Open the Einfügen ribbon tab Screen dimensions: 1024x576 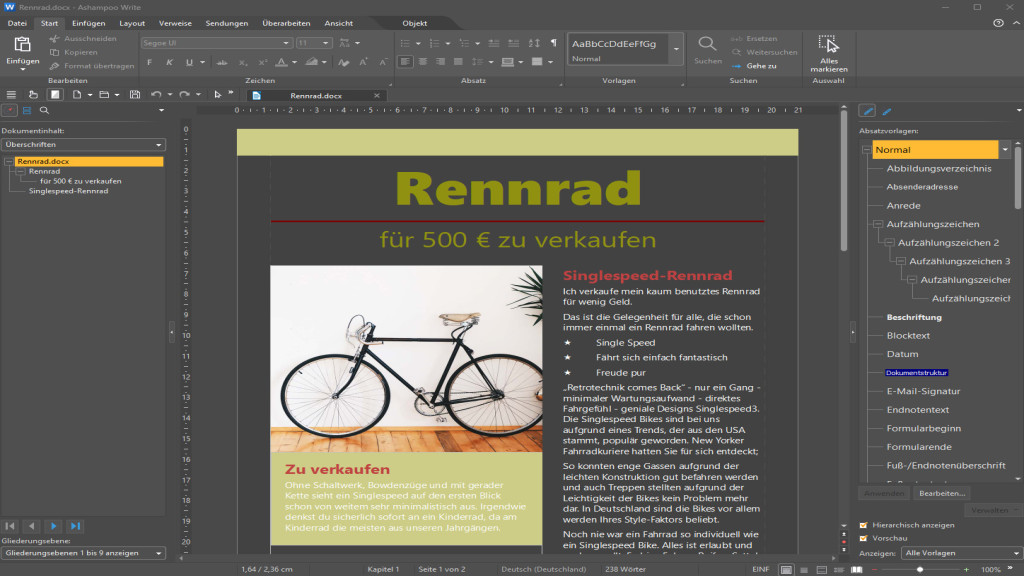89,22
